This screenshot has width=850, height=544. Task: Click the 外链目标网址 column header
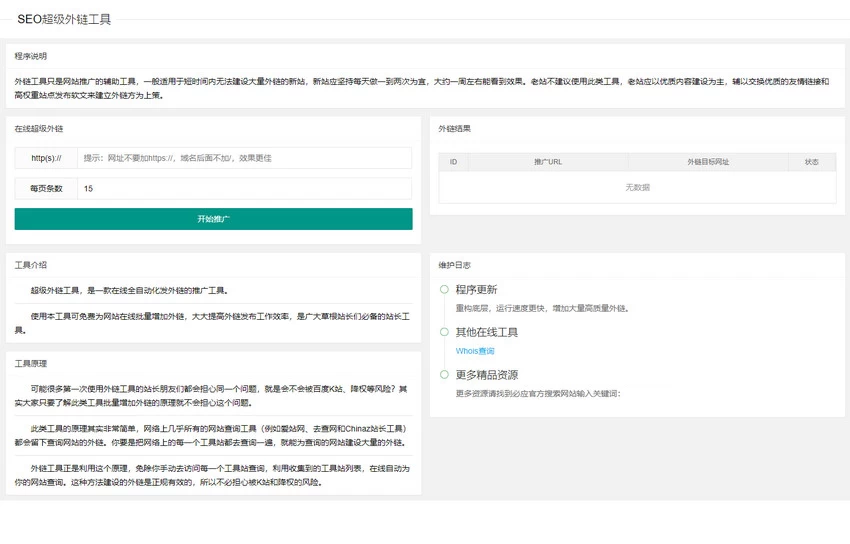pos(708,162)
